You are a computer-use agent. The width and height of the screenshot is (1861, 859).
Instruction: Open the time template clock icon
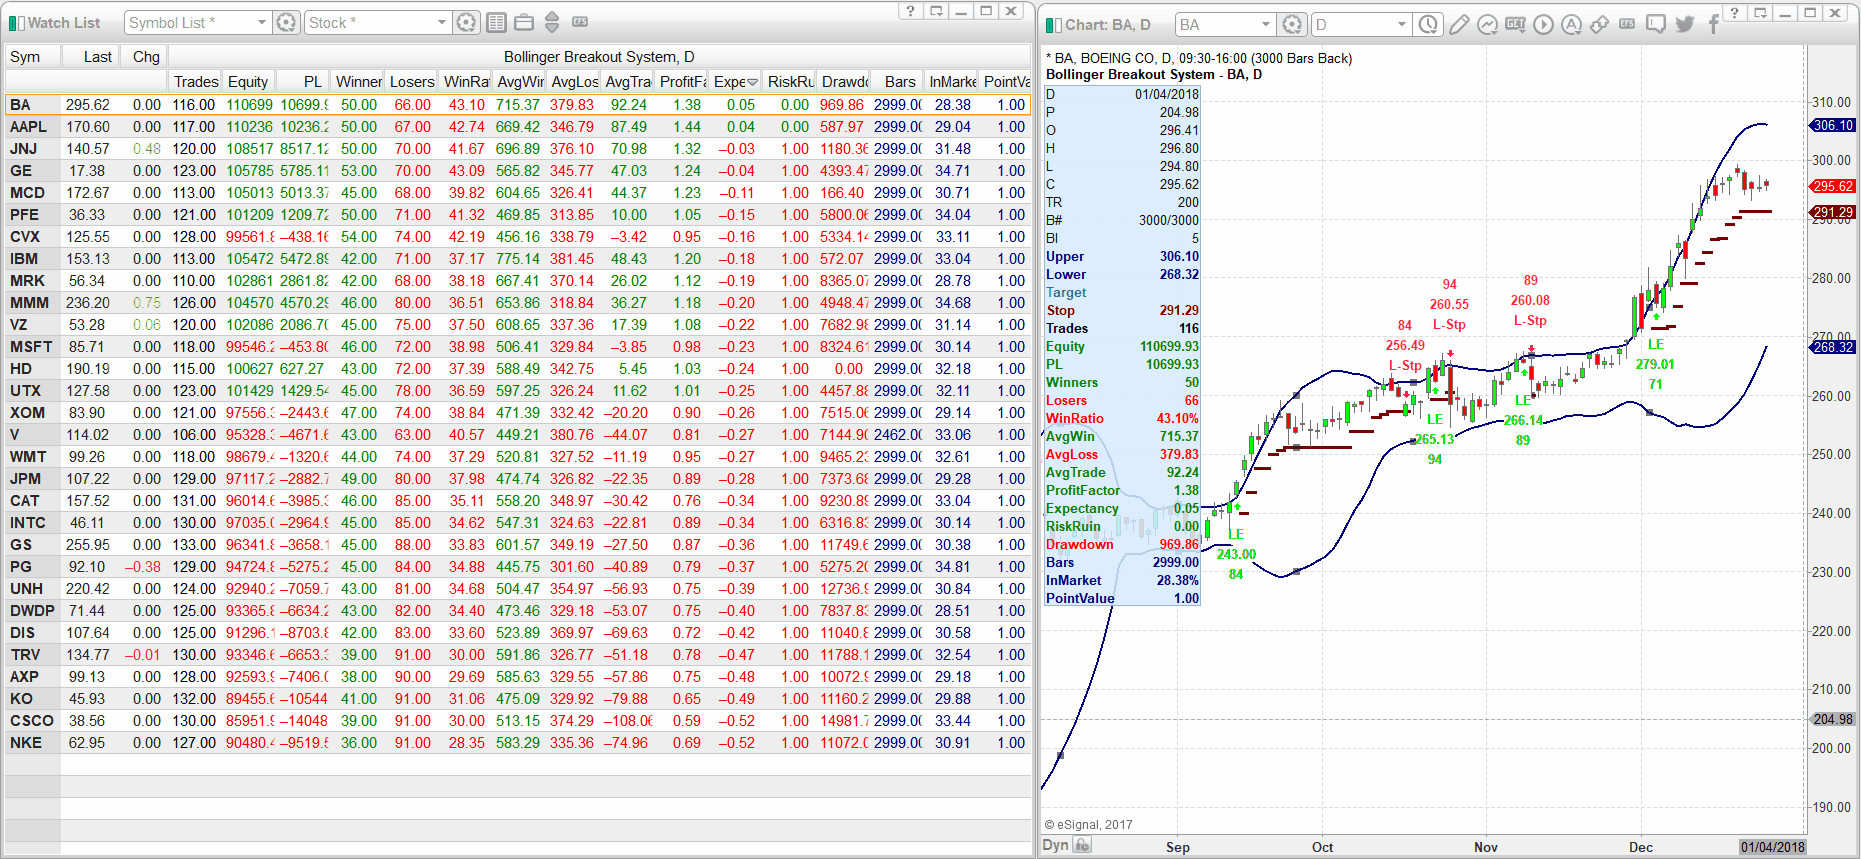(1428, 25)
